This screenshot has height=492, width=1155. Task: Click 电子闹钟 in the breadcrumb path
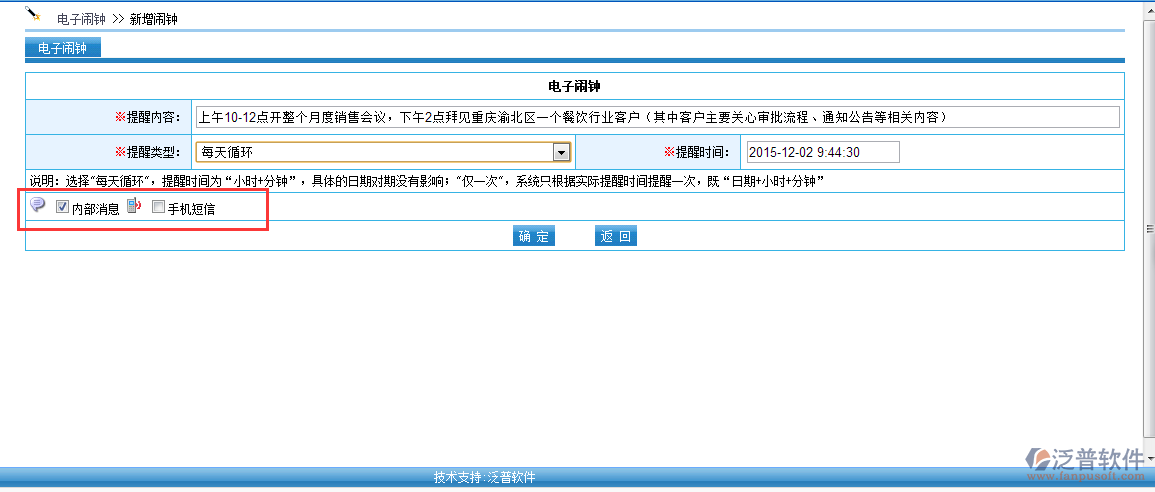coord(81,19)
